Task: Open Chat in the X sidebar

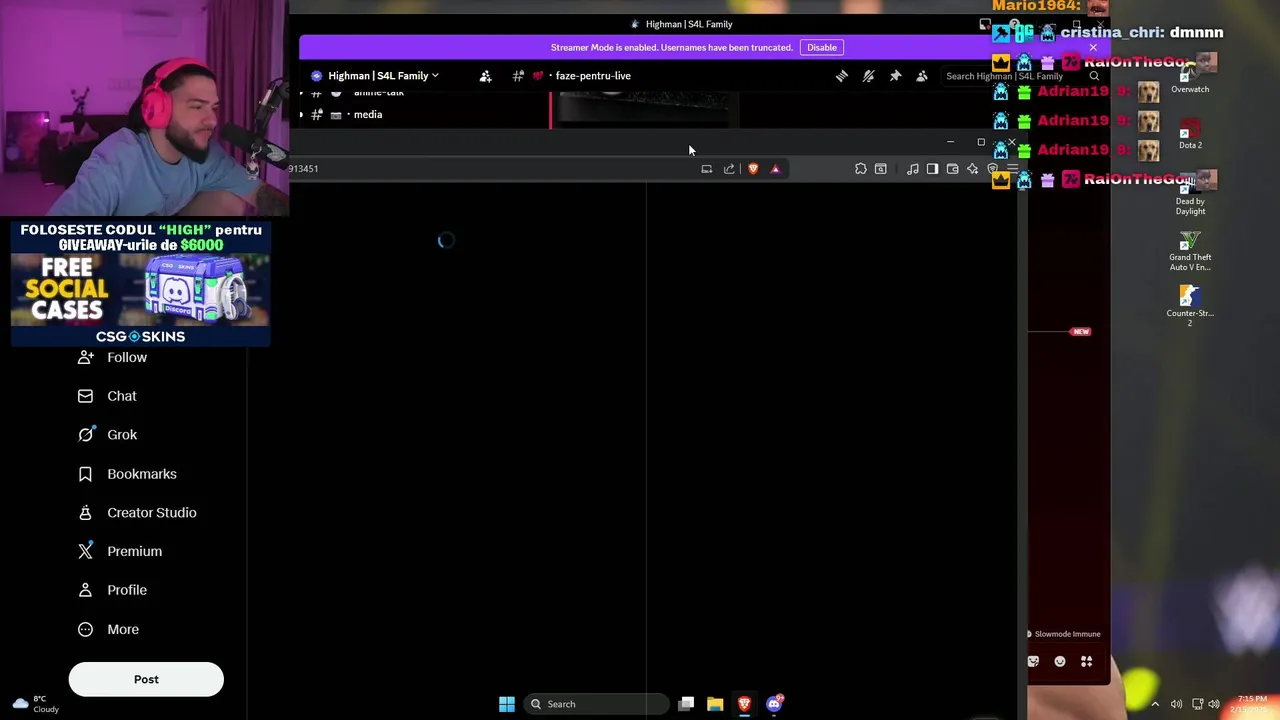Action: pyautogui.click(x=107, y=396)
